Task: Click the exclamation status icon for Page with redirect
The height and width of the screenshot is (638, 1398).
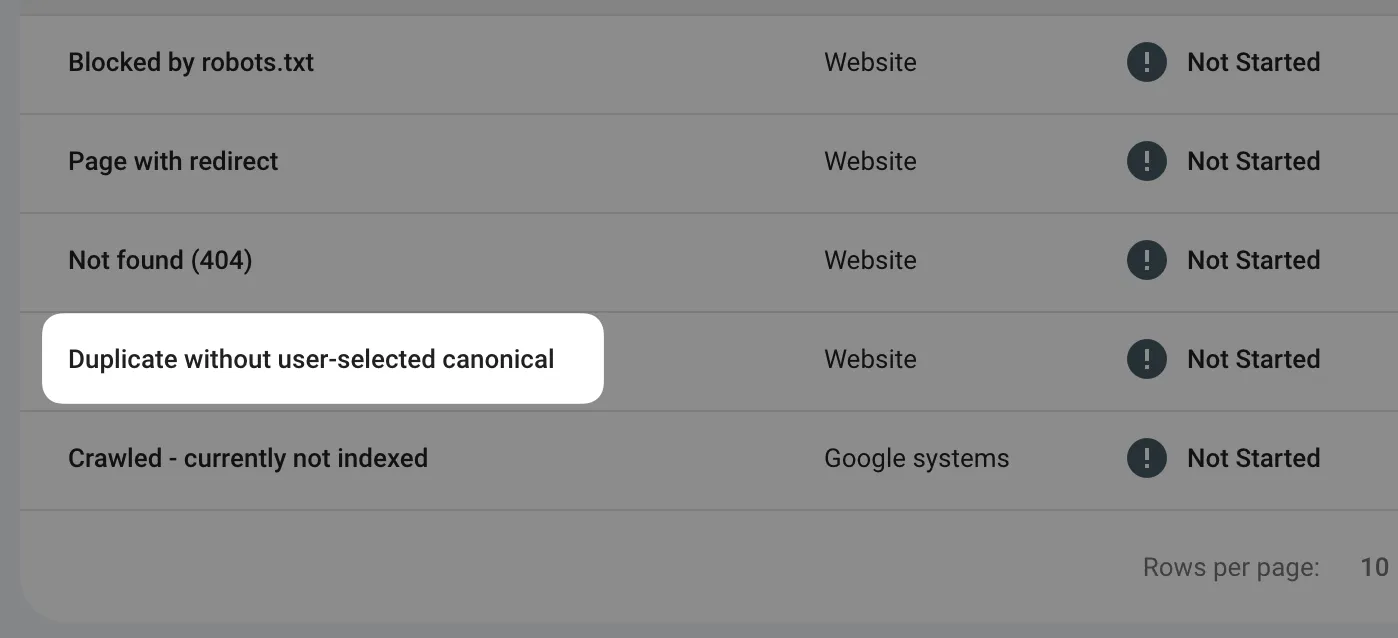Action: [x=1146, y=161]
